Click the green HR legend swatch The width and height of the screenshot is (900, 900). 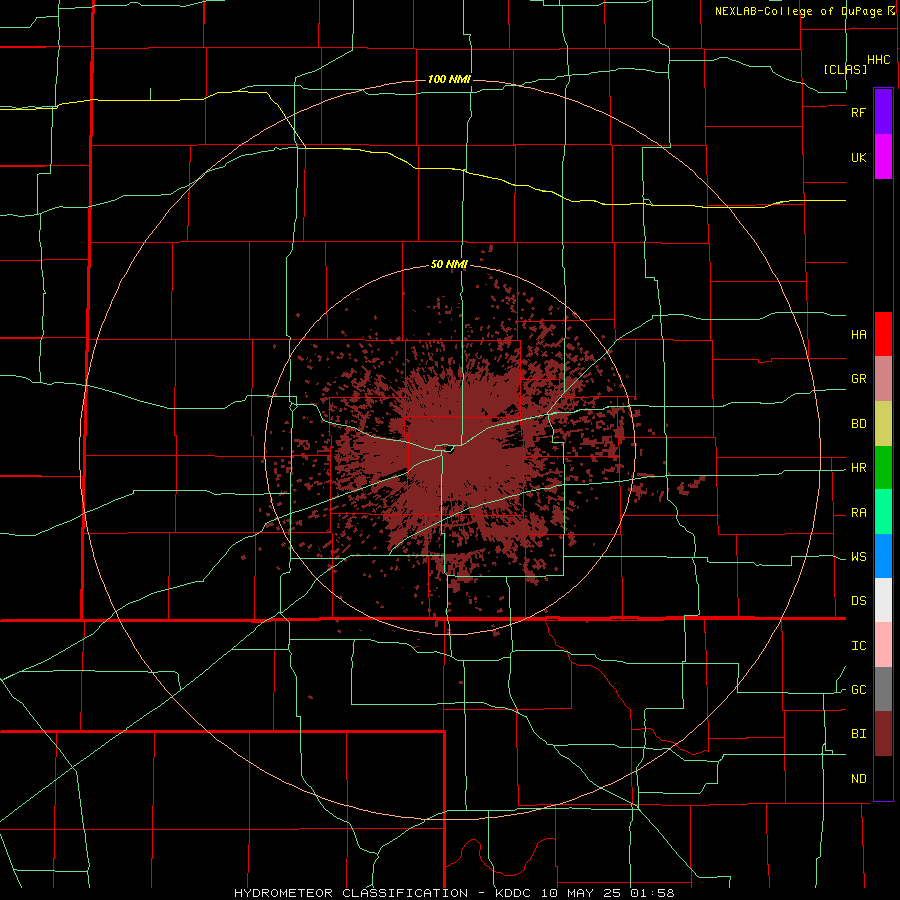[x=883, y=468]
